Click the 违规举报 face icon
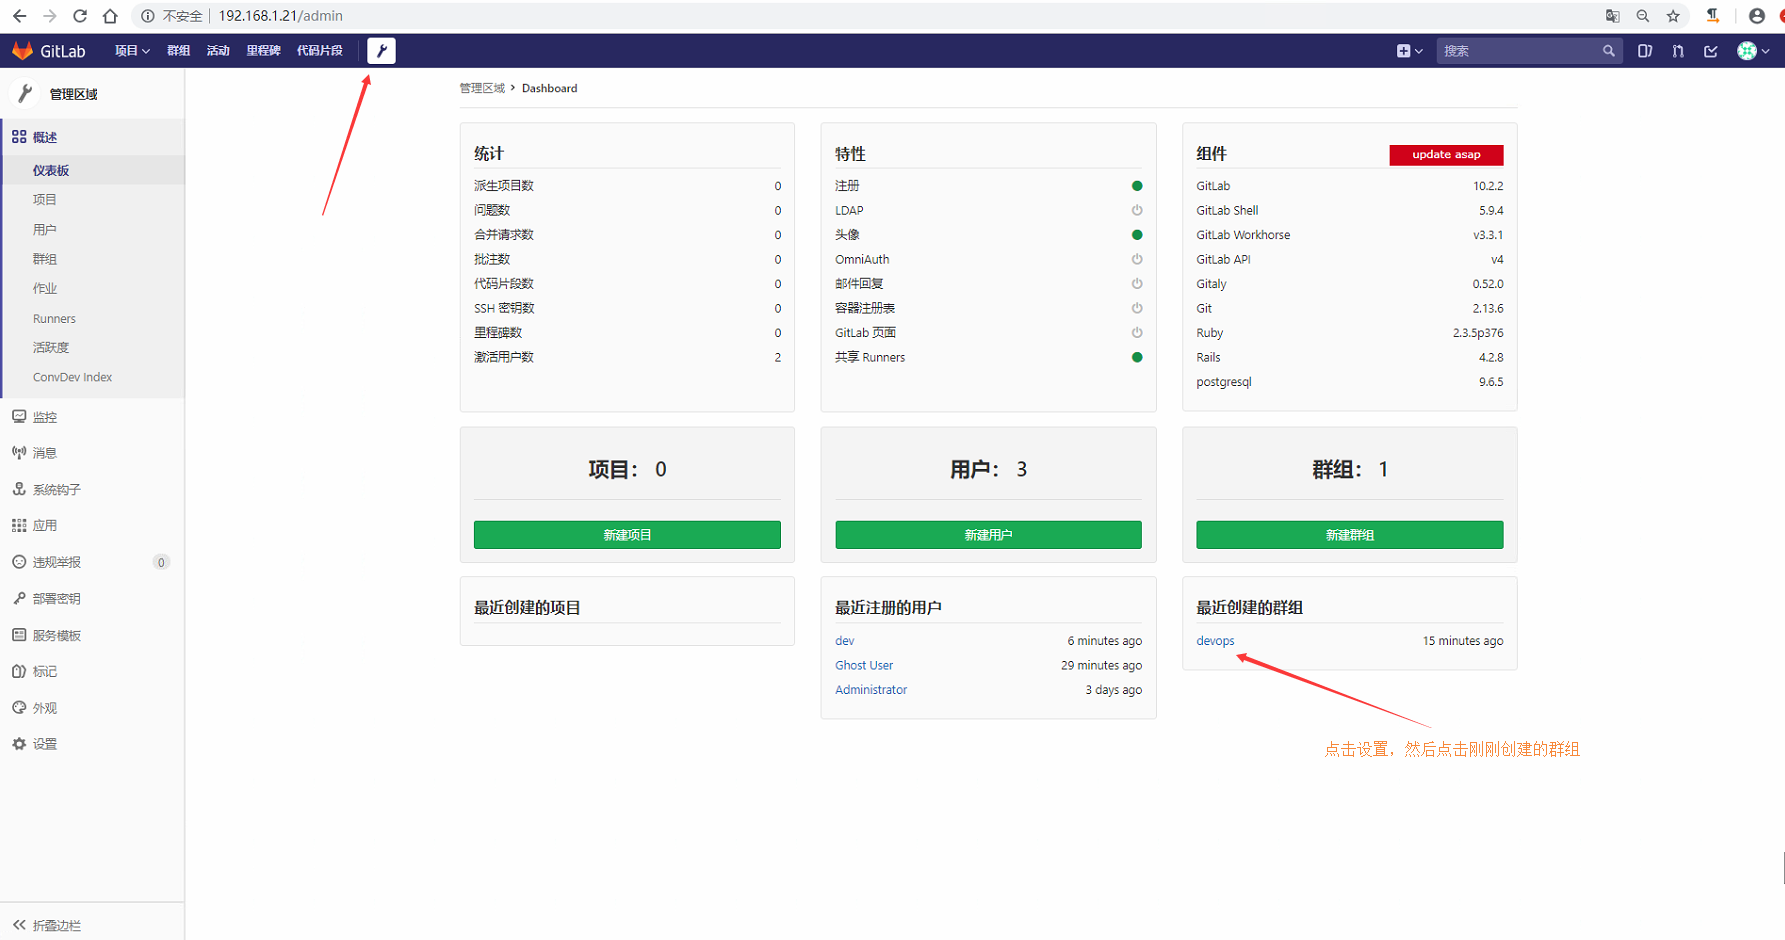Viewport: 1785px width, 940px height. click(x=19, y=562)
